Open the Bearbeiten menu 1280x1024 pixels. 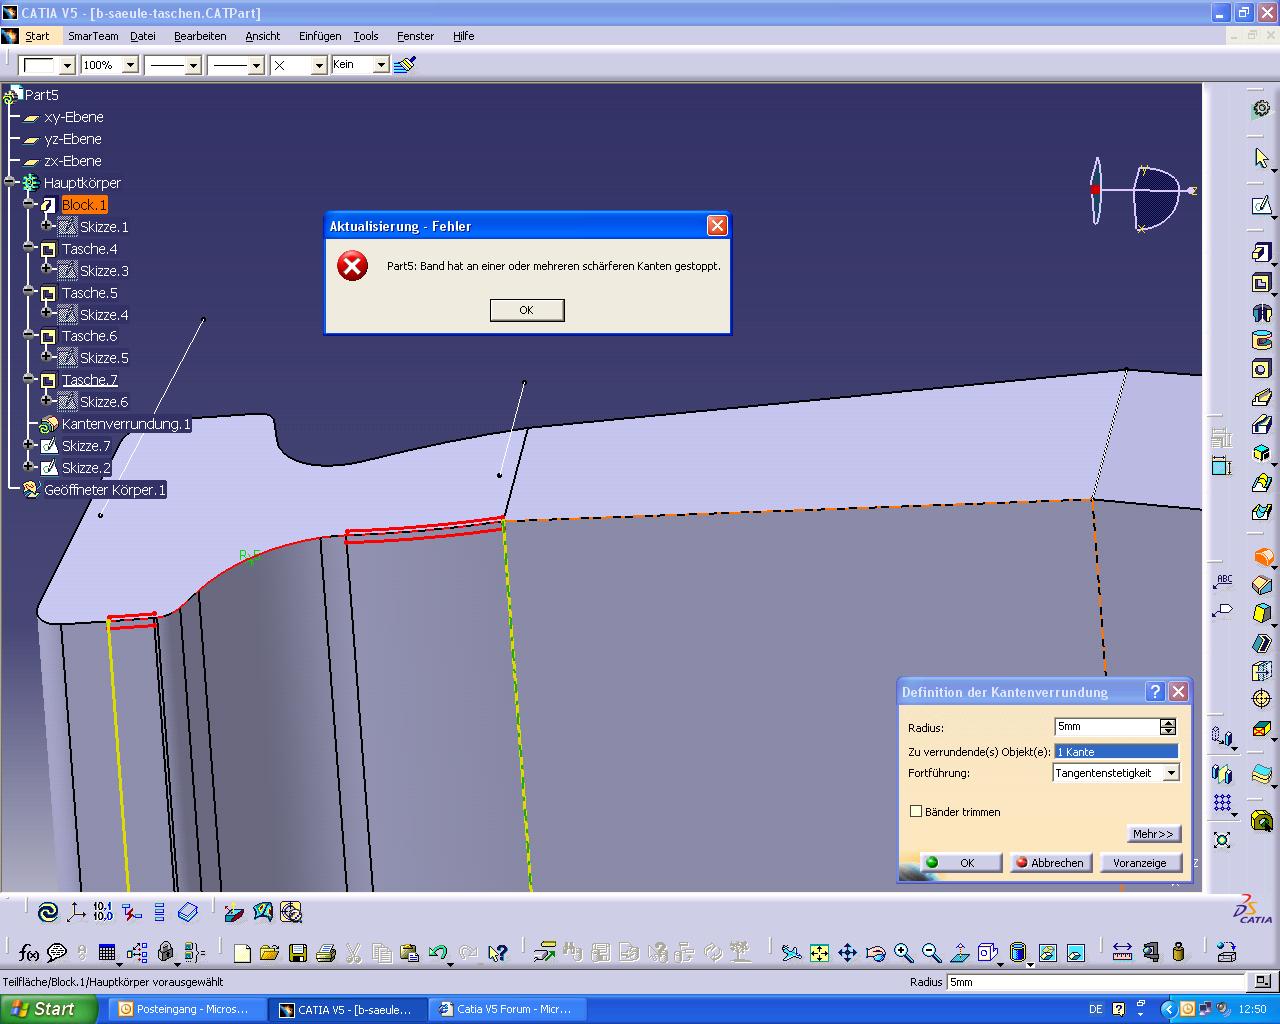coord(200,36)
